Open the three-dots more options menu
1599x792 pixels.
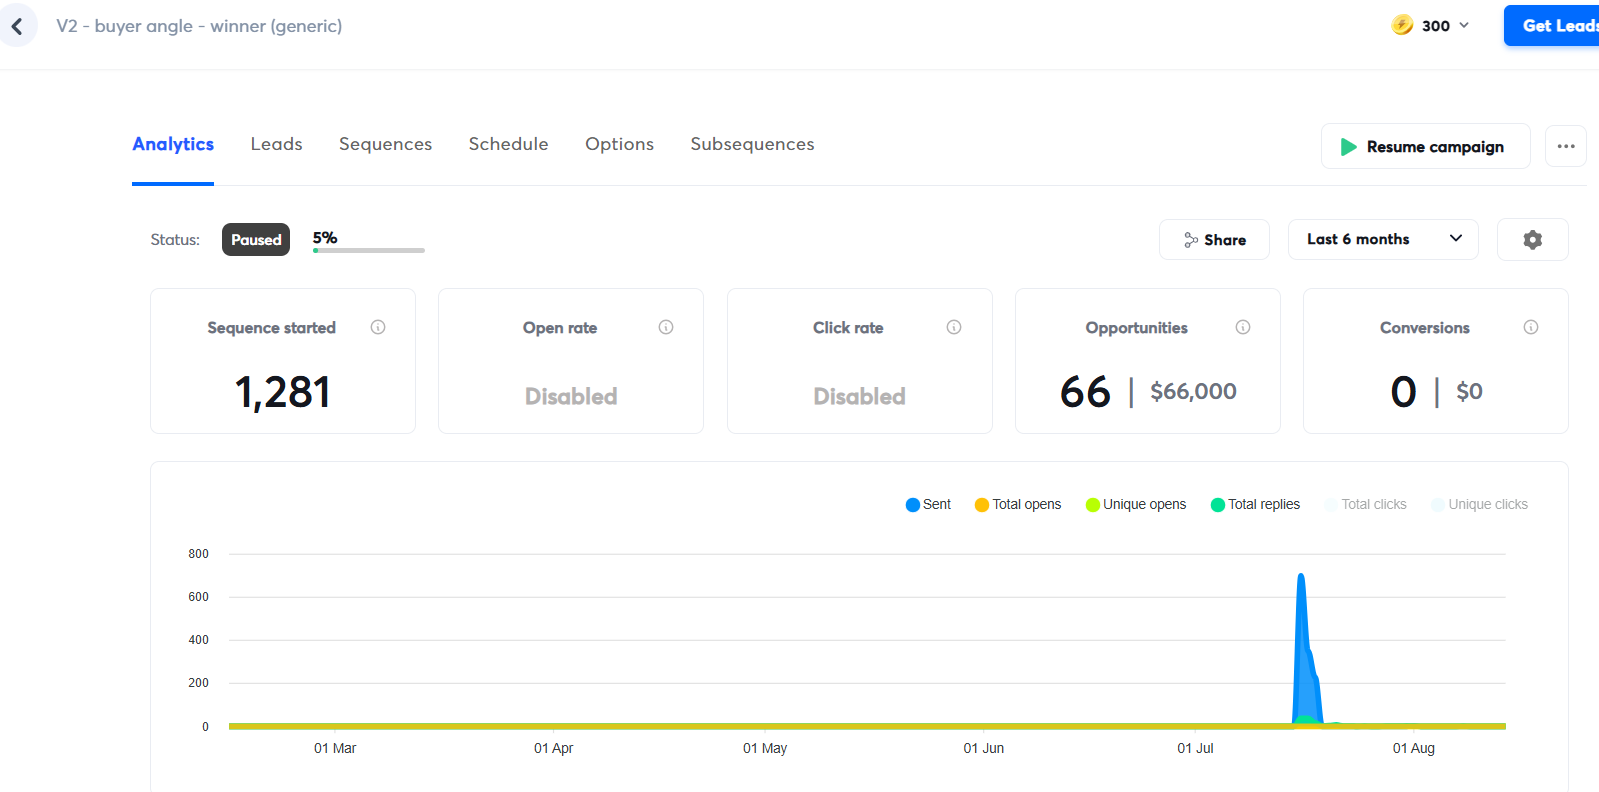tap(1565, 146)
